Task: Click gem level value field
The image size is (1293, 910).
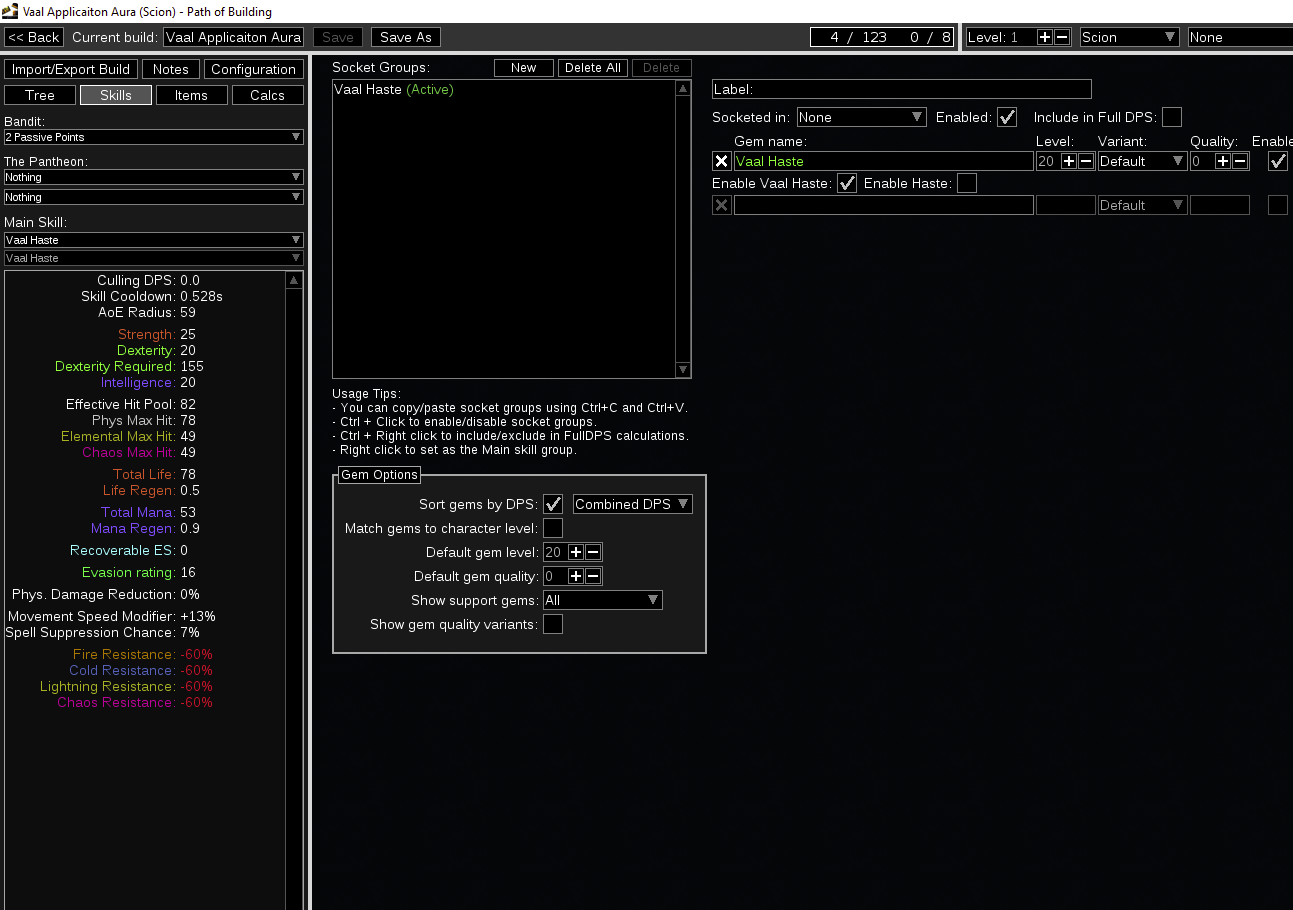Action: (x=1048, y=161)
